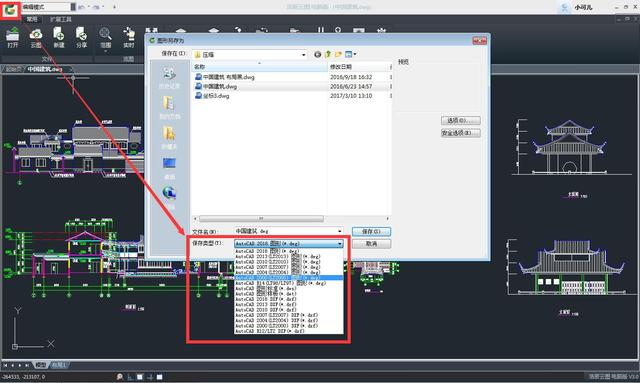Choose AutoCAD 2004 (LT2004) DXF option
Viewport: 640px width, 383px height.
pyautogui.click(x=289, y=320)
